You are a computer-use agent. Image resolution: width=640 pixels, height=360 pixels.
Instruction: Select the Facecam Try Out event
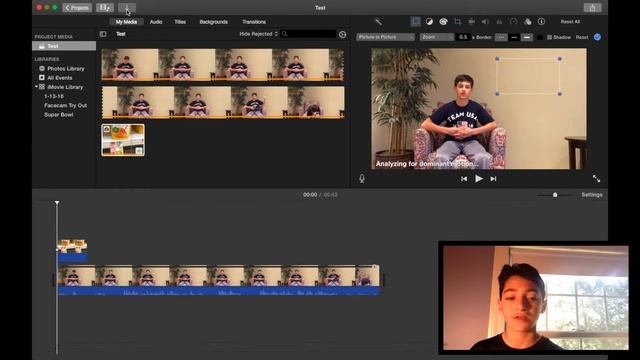click(65, 105)
